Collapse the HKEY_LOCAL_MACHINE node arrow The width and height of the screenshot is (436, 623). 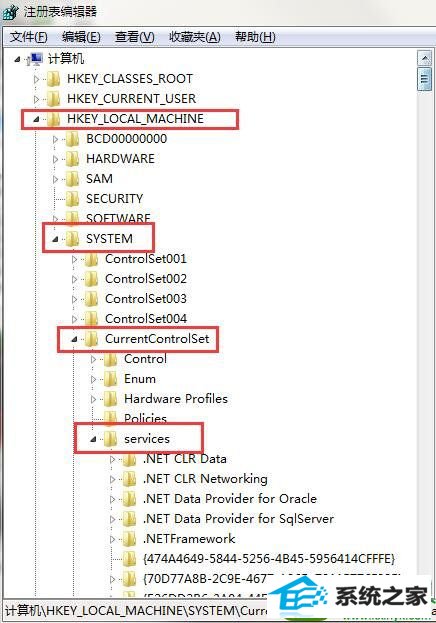point(36,119)
